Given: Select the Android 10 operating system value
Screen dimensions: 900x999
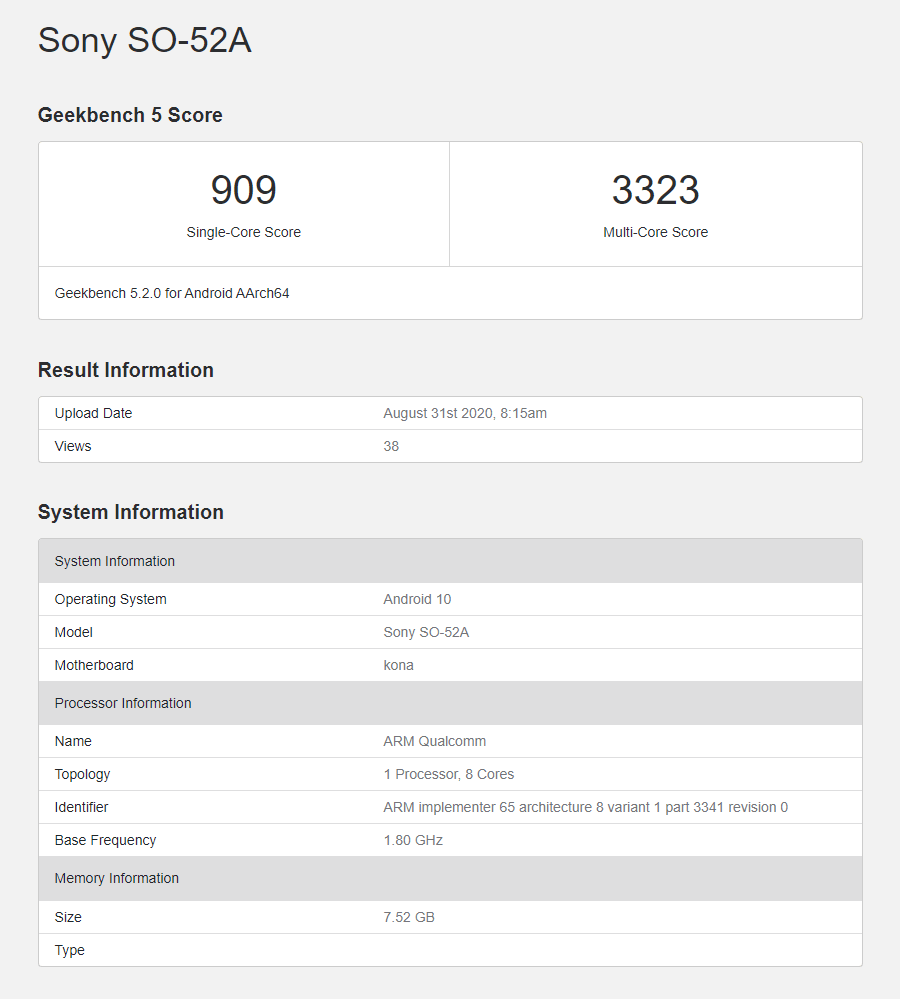Looking at the screenshot, I should click(417, 599).
